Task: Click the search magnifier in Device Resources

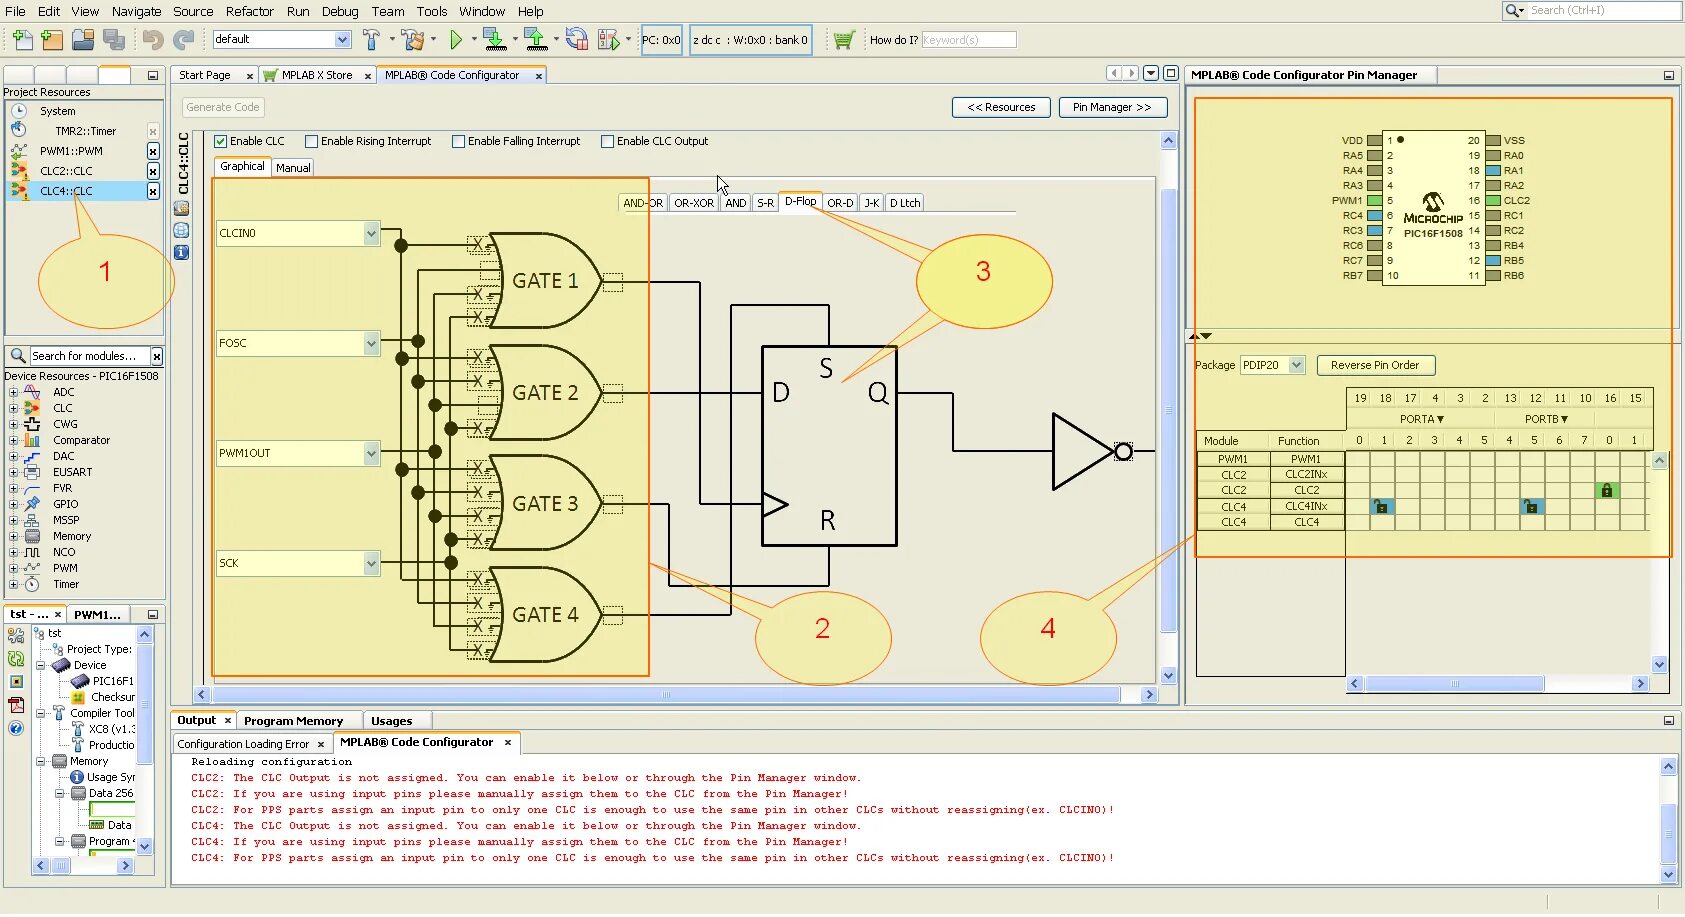Action: [17, 356]
